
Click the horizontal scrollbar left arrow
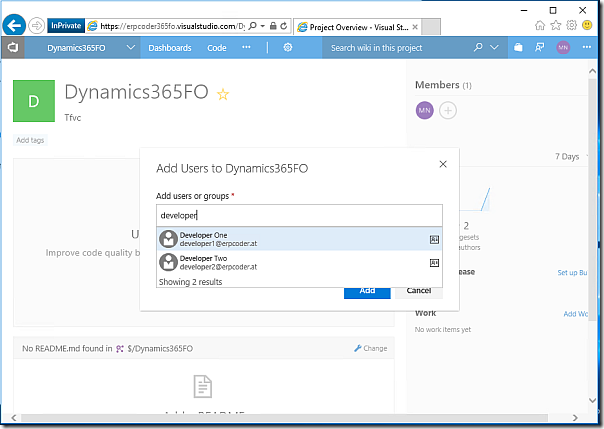coord(14,418)
